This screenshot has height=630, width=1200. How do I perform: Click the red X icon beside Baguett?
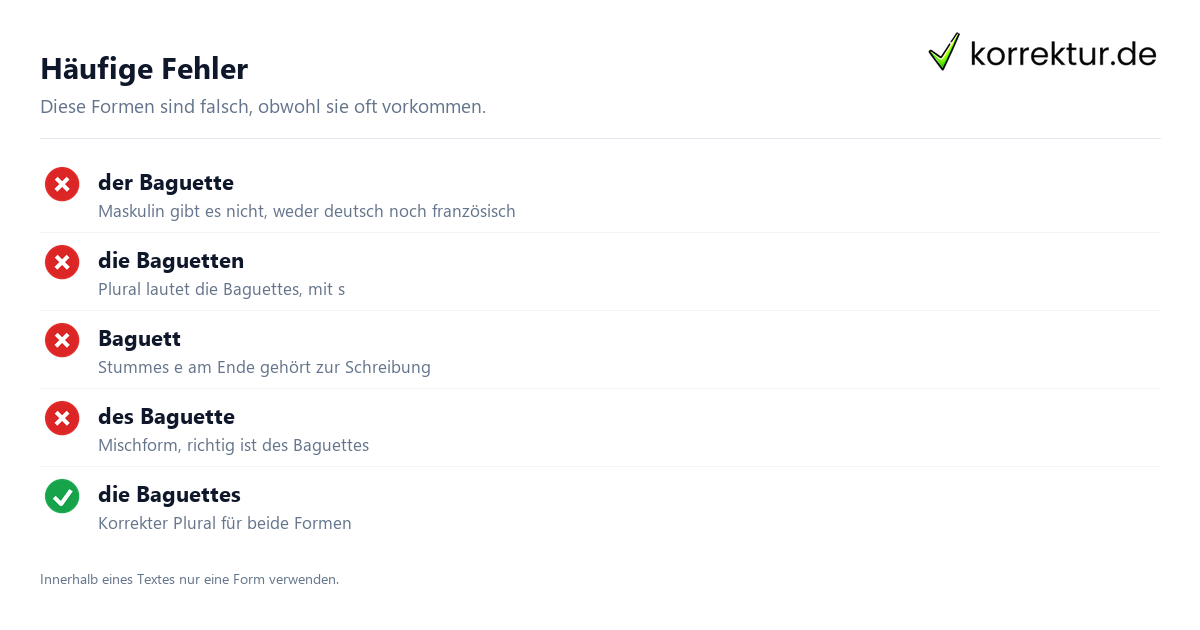click(x=62, y=340)
